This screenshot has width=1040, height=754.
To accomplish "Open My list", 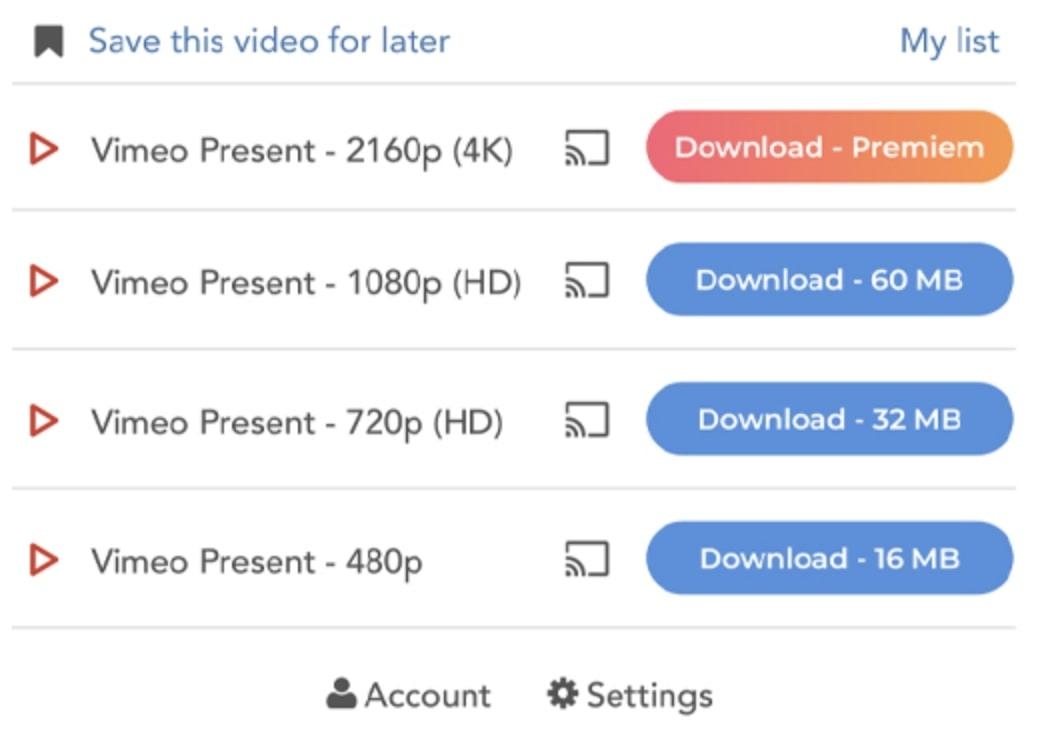I will pos(949,41).
